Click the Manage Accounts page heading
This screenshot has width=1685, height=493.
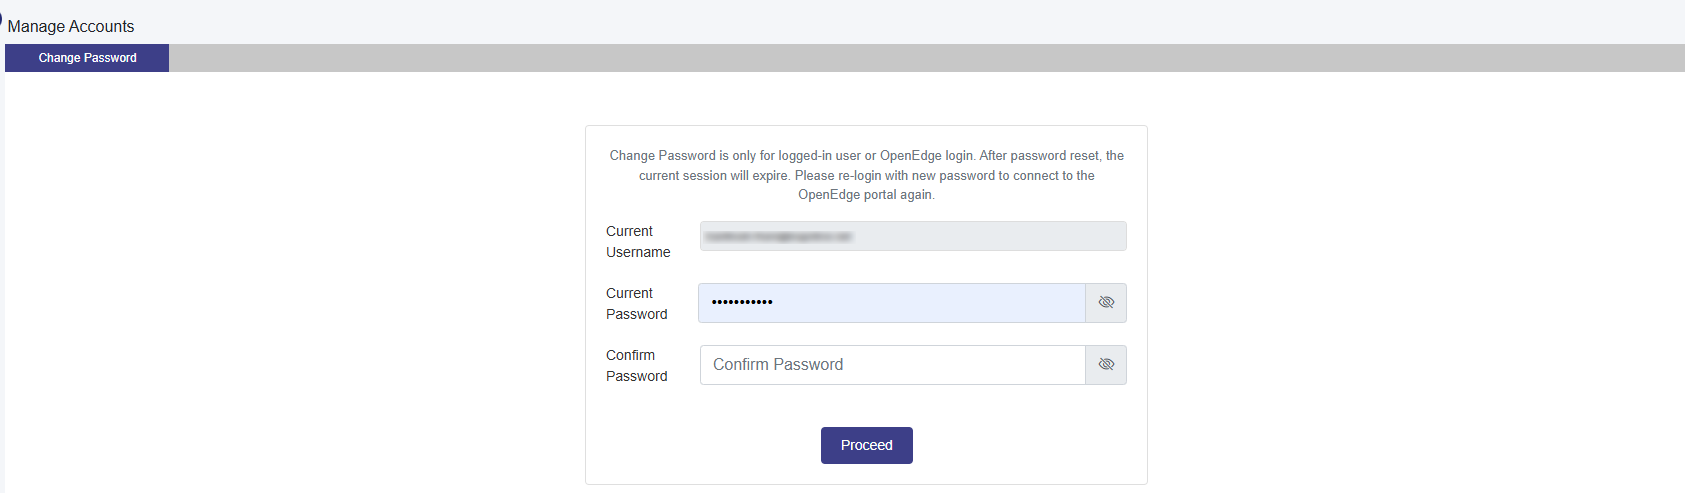pyautogui.click(x=71, y=26)
